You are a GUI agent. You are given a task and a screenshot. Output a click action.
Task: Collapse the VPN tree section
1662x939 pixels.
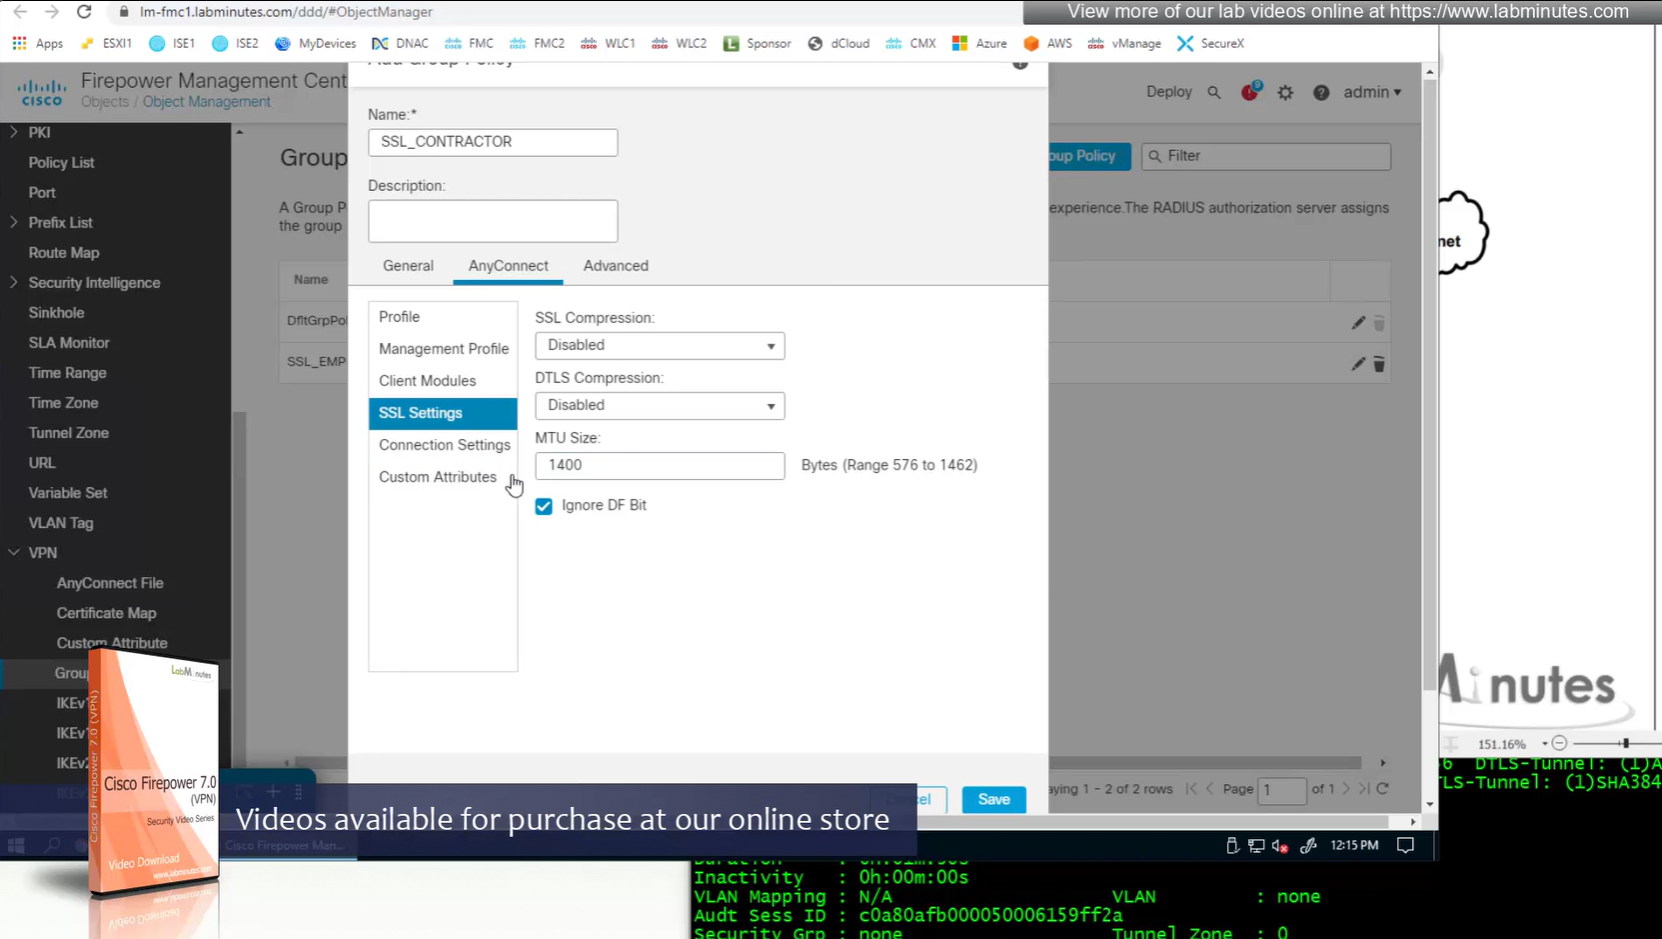(x=14, y=552)
